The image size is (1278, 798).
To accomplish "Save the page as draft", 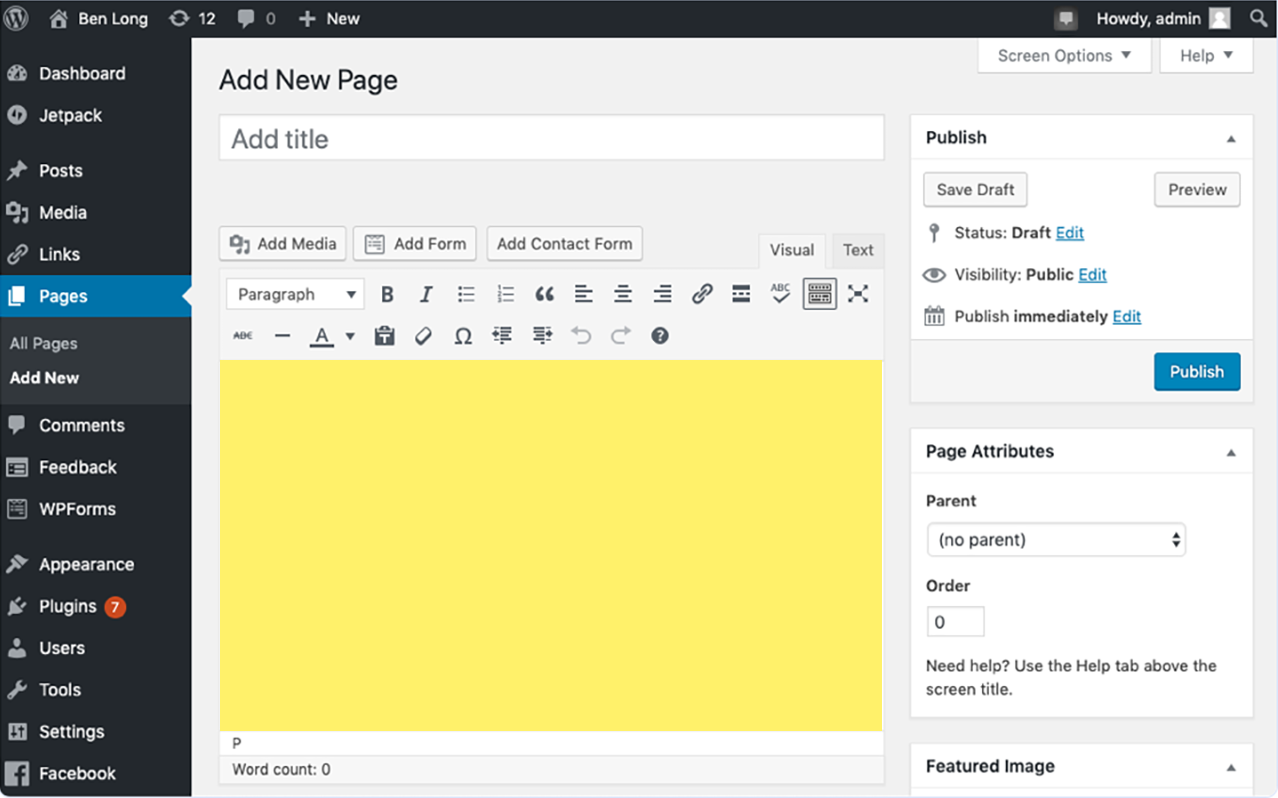I will 976,190.
